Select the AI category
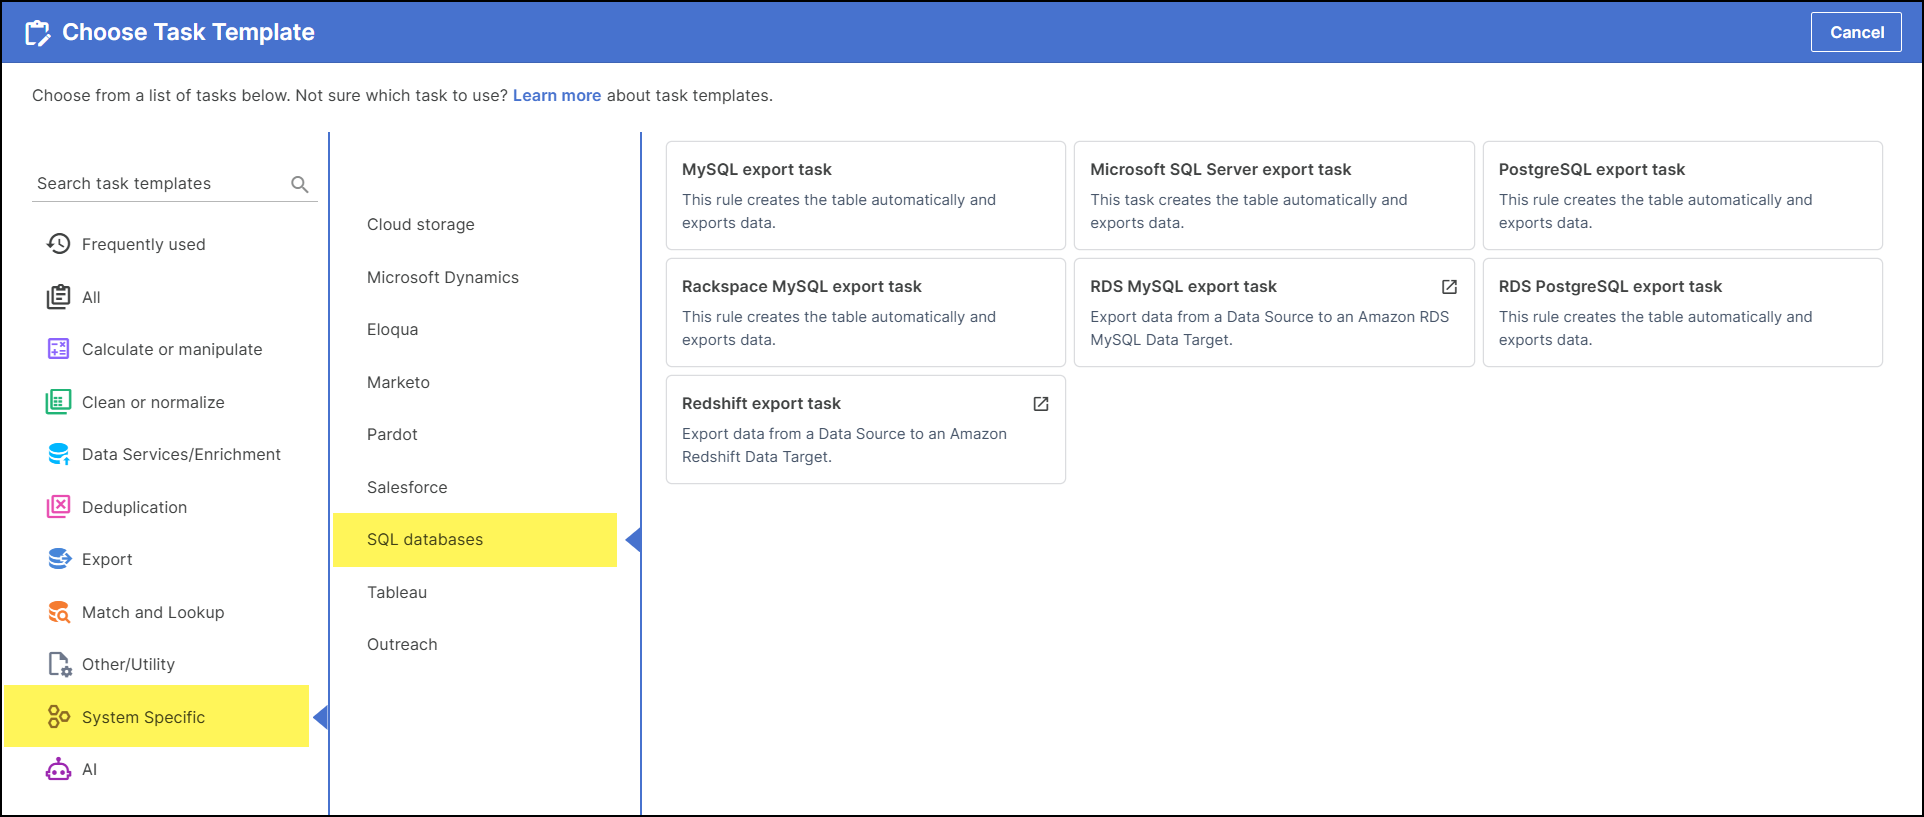This screenshot has width=1924, height=817. click(x=89, y=769)
